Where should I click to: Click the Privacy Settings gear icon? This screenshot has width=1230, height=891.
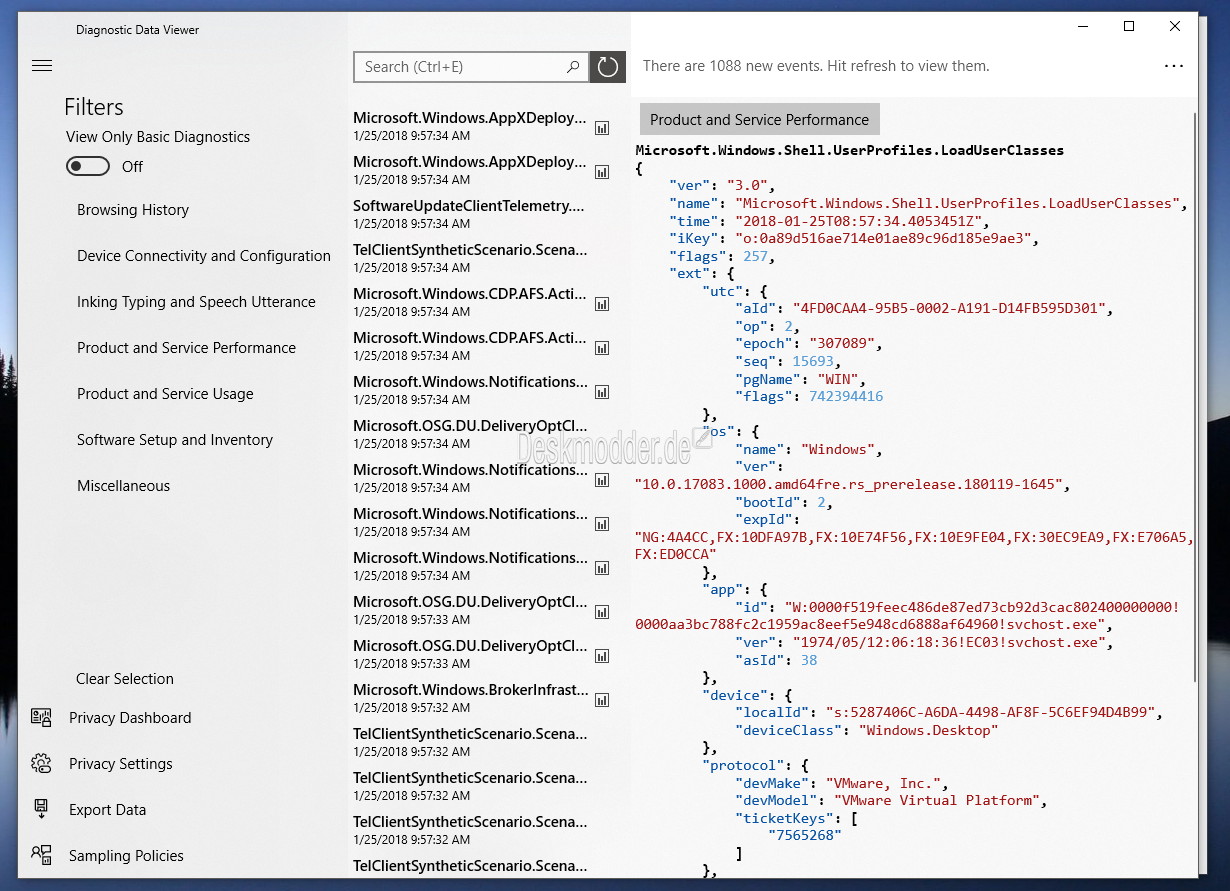41,763
